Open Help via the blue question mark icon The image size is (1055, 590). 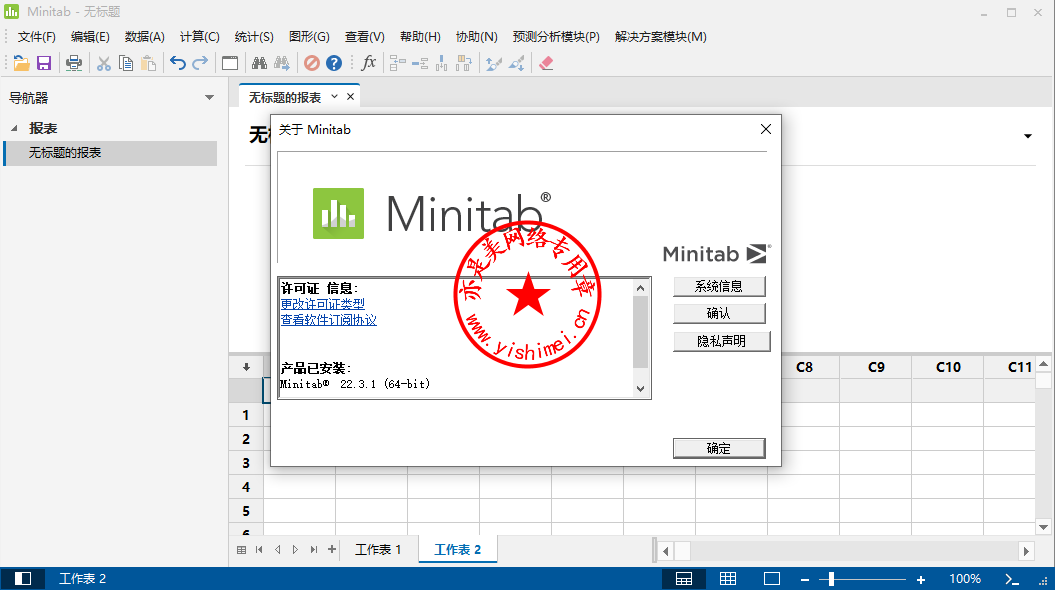(x=334, y=63)
